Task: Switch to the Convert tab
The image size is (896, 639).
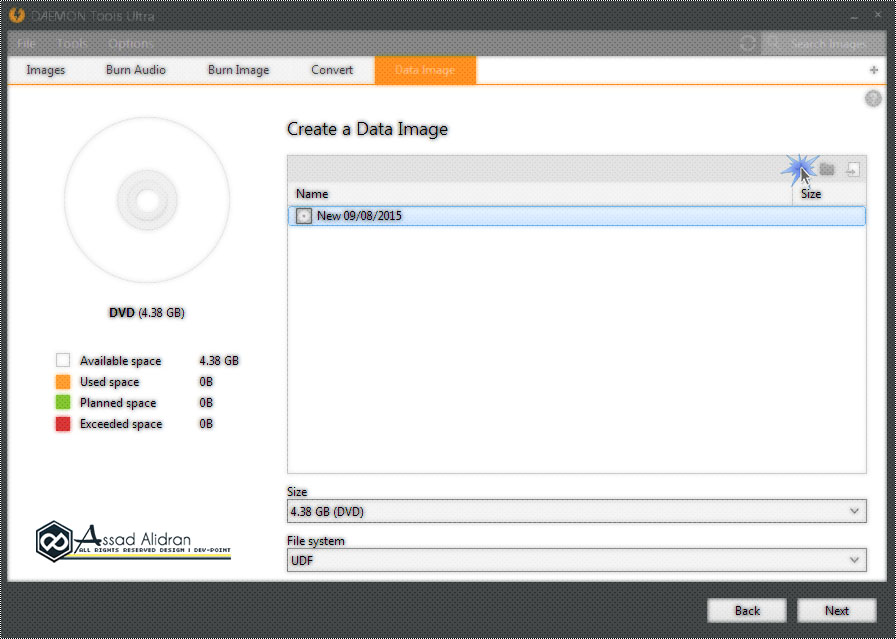Action: click(x=332, y=70)
